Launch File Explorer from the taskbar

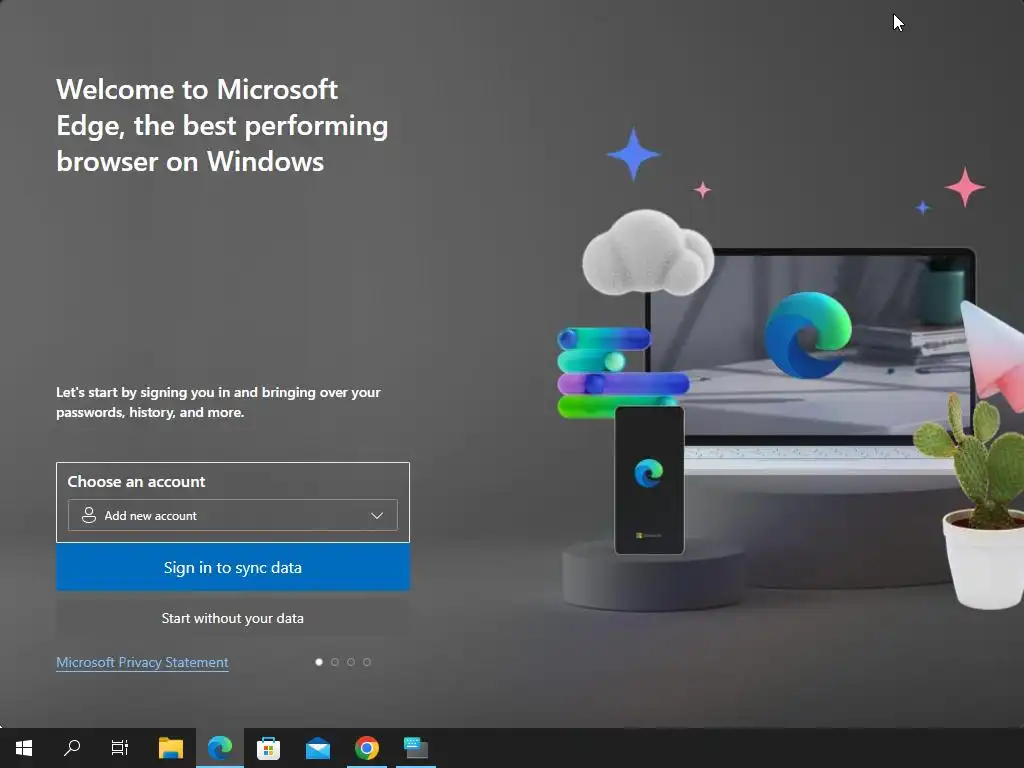pos(171,748)
